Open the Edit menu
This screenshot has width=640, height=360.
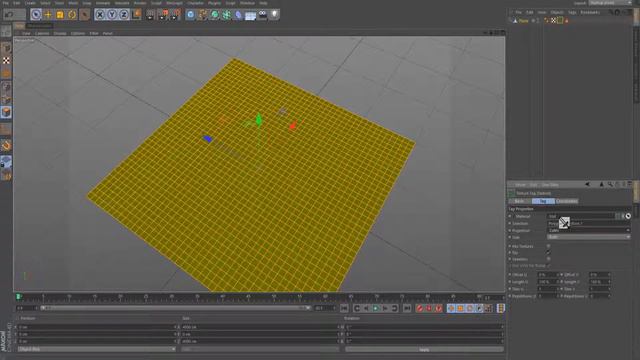(x=17, y=3)
